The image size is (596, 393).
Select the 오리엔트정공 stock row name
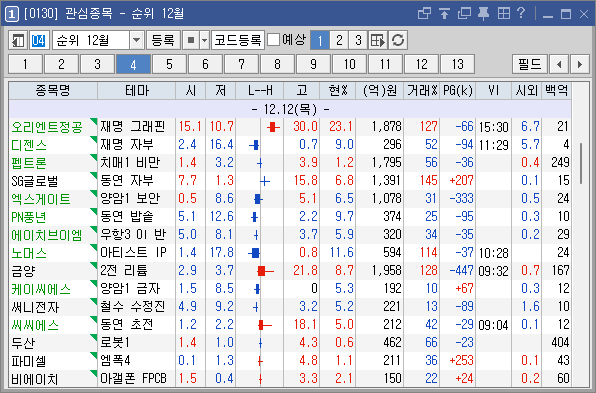coord(47,127)
